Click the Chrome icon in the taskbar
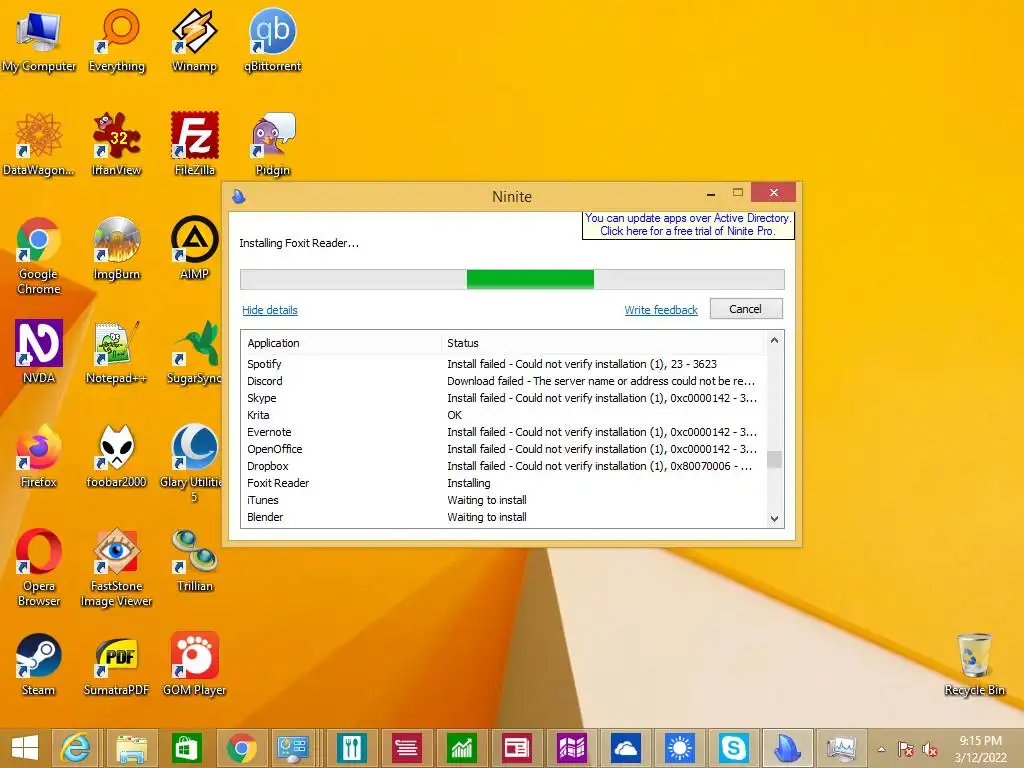 [x=242, y=748]
